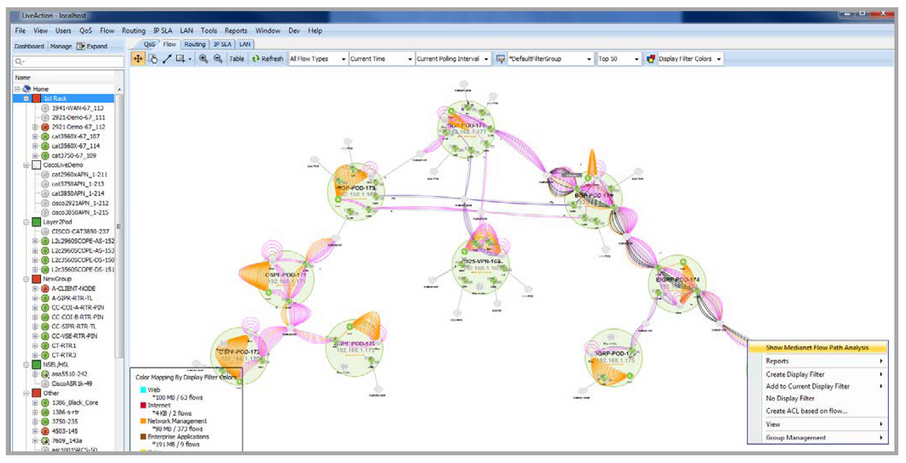This screenshot has width=906, height=463.
Task: Choose Create ACL based on flow
Action: 817,410
